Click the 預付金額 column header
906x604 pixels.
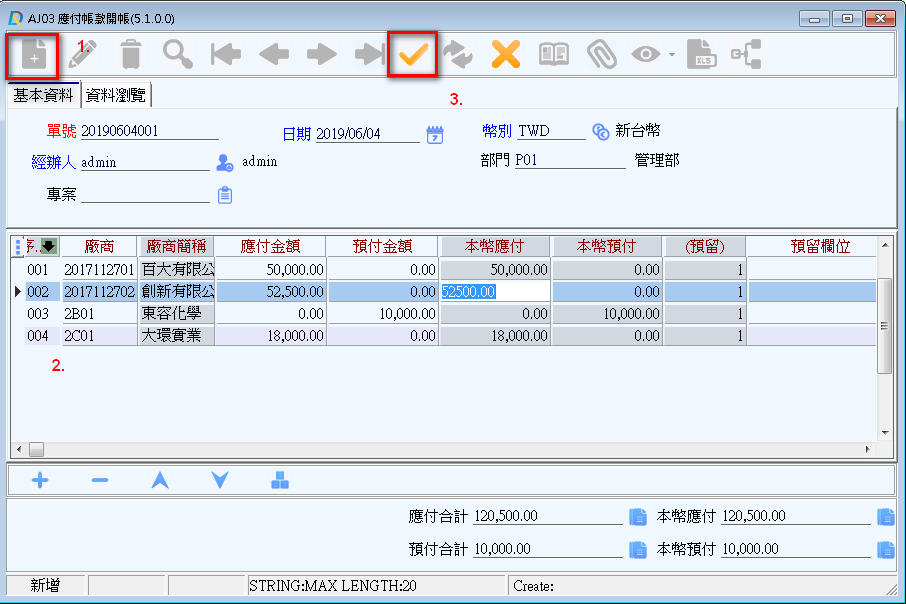[x=383, y=246]
